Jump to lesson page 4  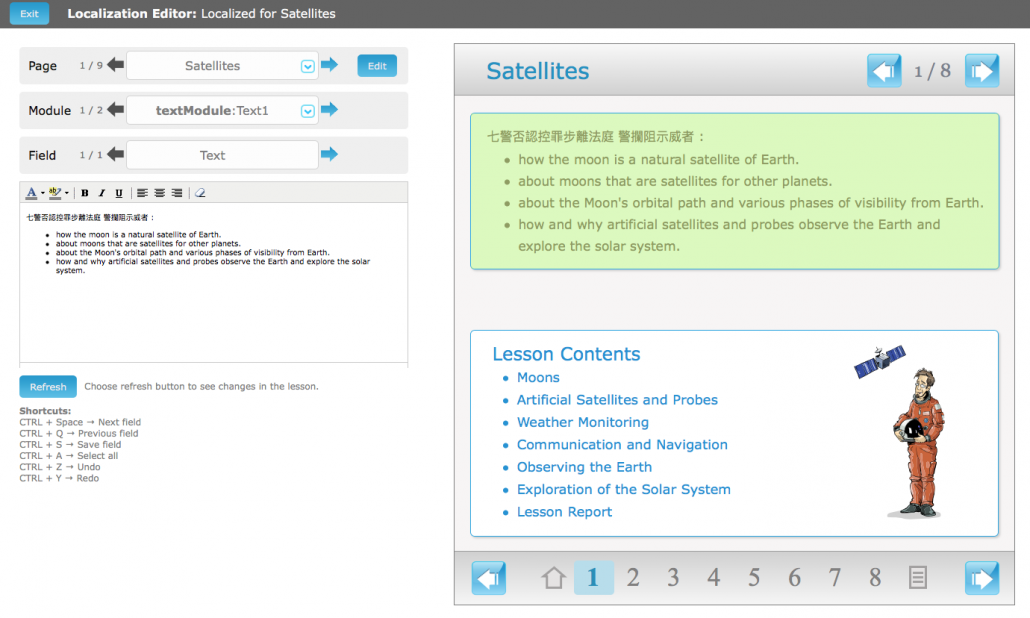[713, 578]
